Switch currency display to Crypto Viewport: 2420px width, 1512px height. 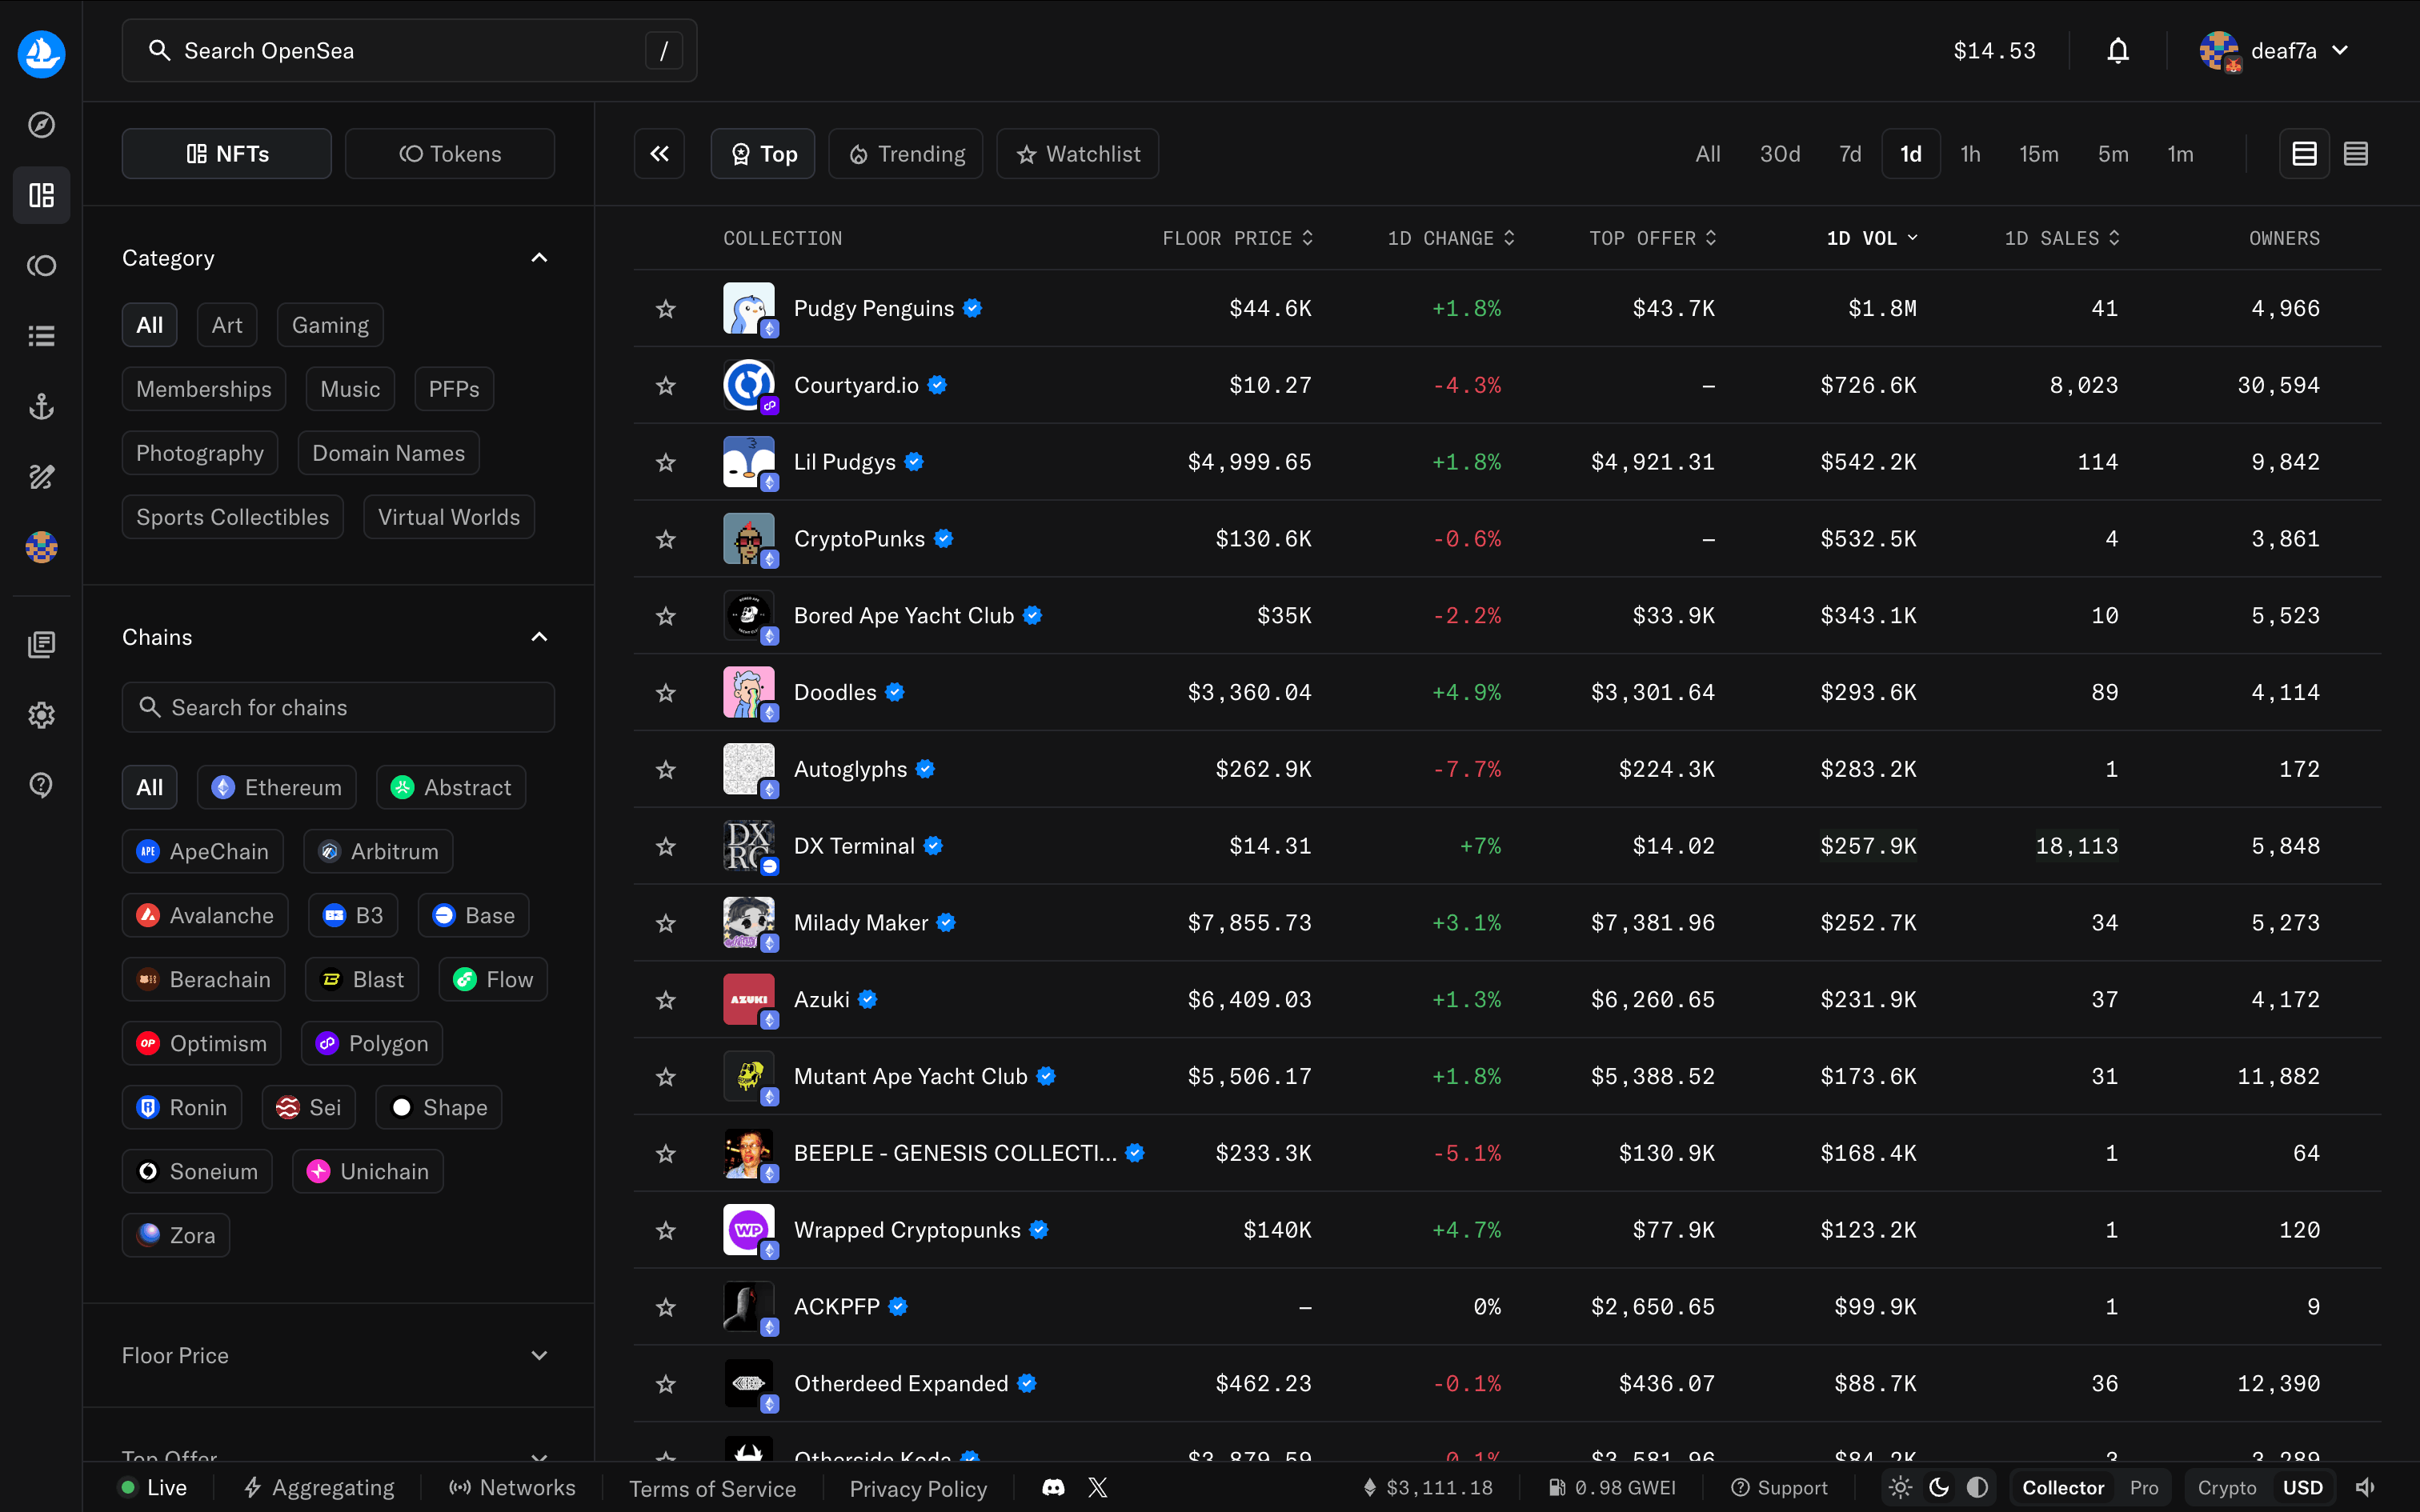[x=2226, y=1488]
